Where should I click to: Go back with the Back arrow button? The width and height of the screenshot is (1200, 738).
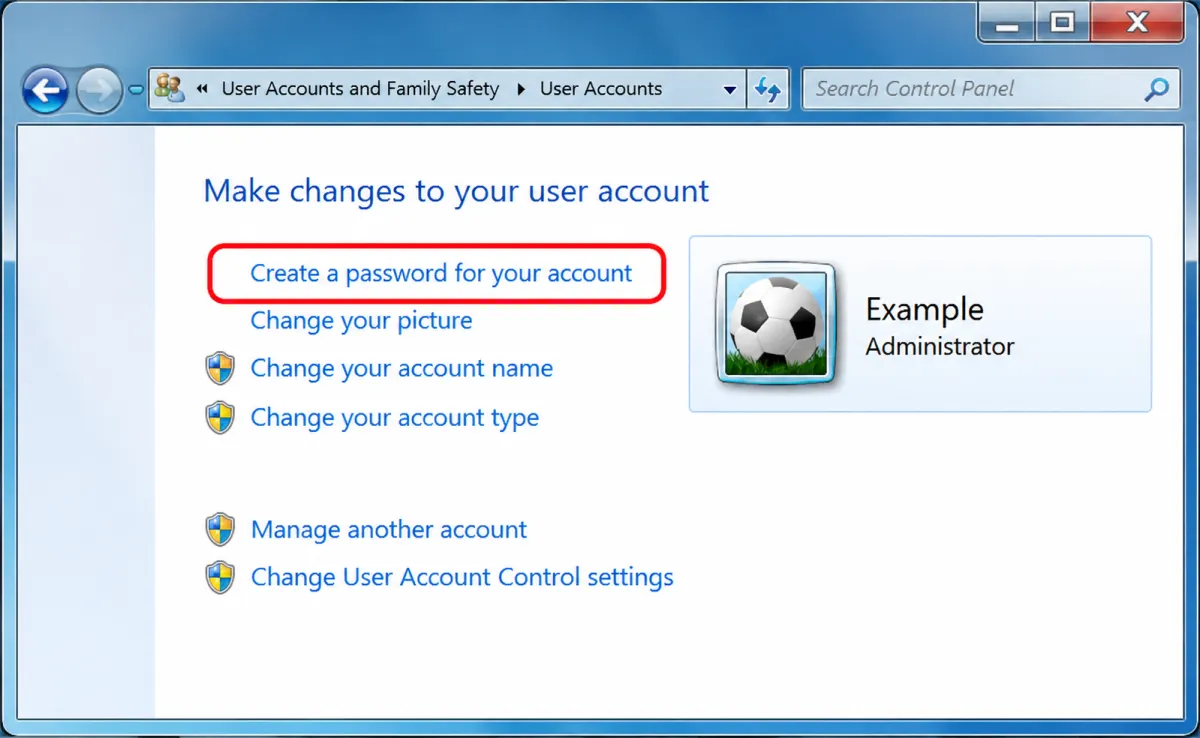46,91
